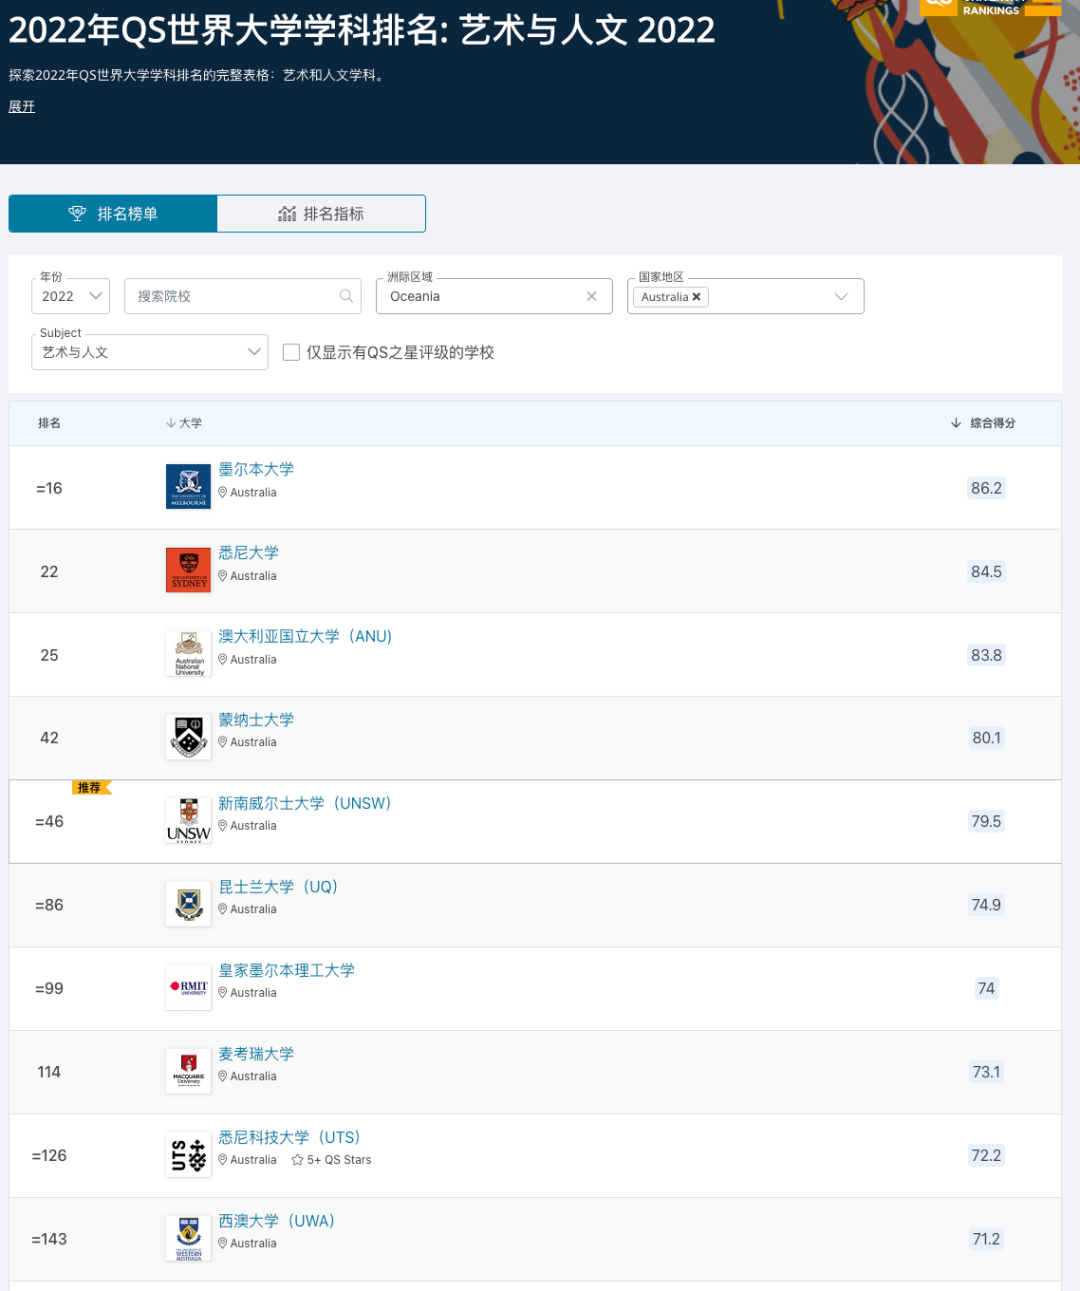This screenshot has height=1291, width=1080.
Task: Open the 蒙纳士大学 link
Action: (x=256, y=720)
